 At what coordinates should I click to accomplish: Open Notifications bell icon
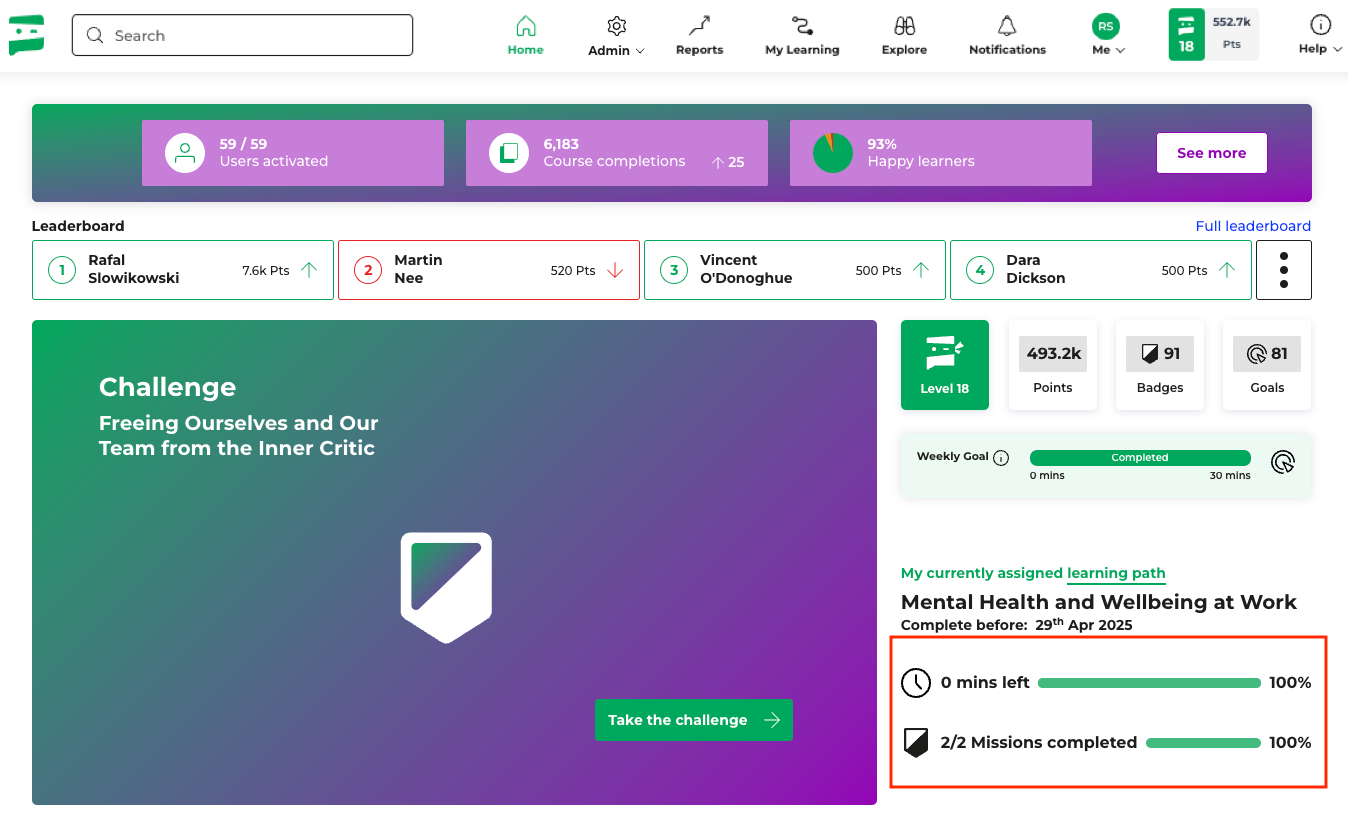[1007, 27]
